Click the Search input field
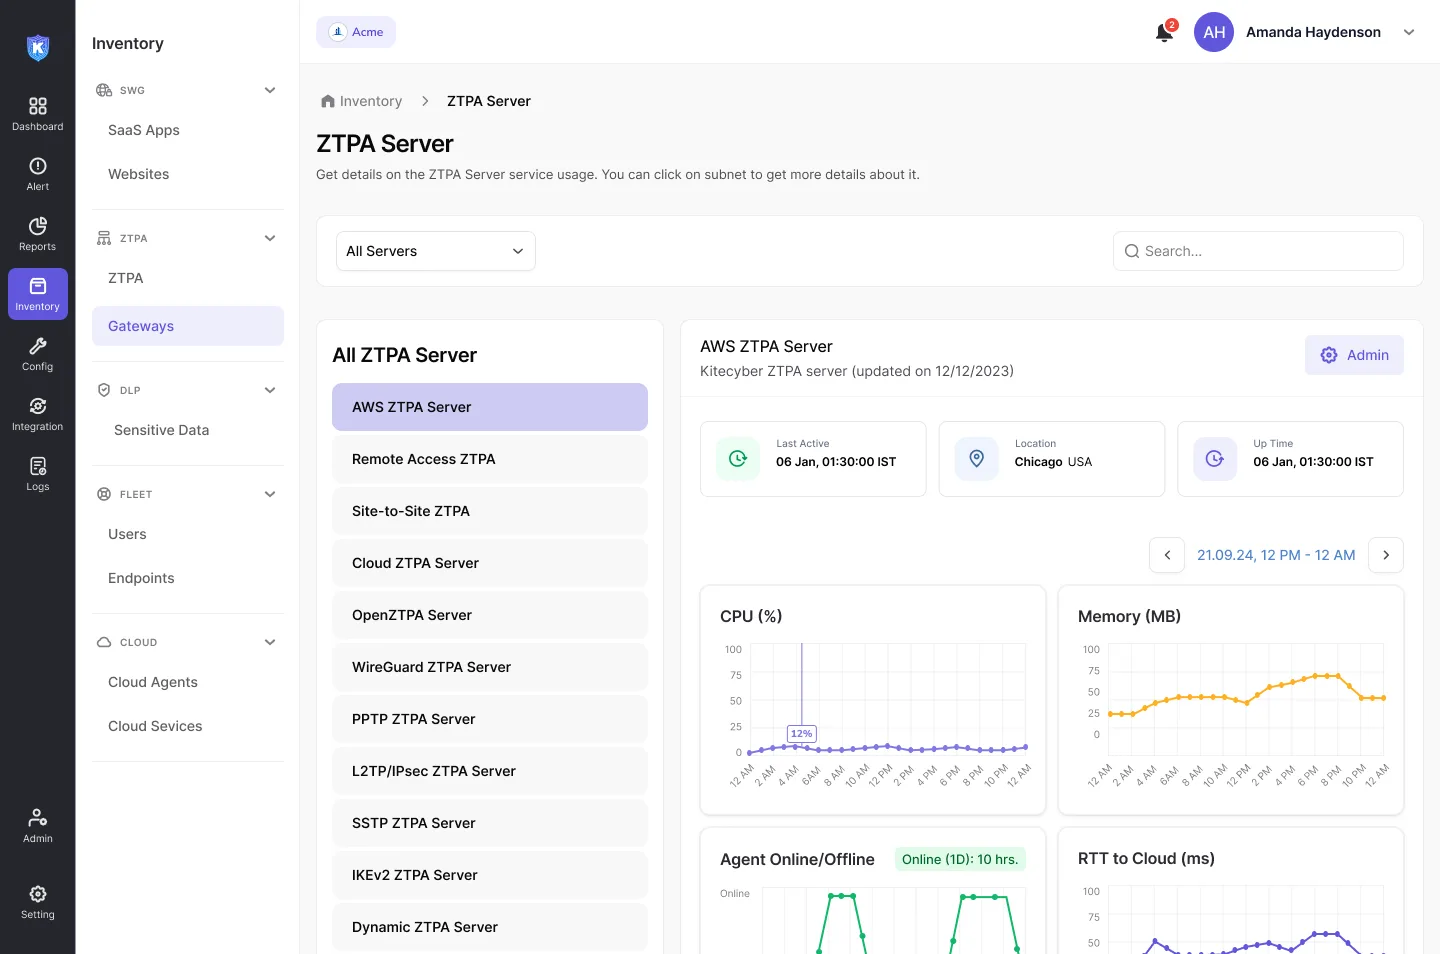1440x954 pixels. coord(1258,251)
